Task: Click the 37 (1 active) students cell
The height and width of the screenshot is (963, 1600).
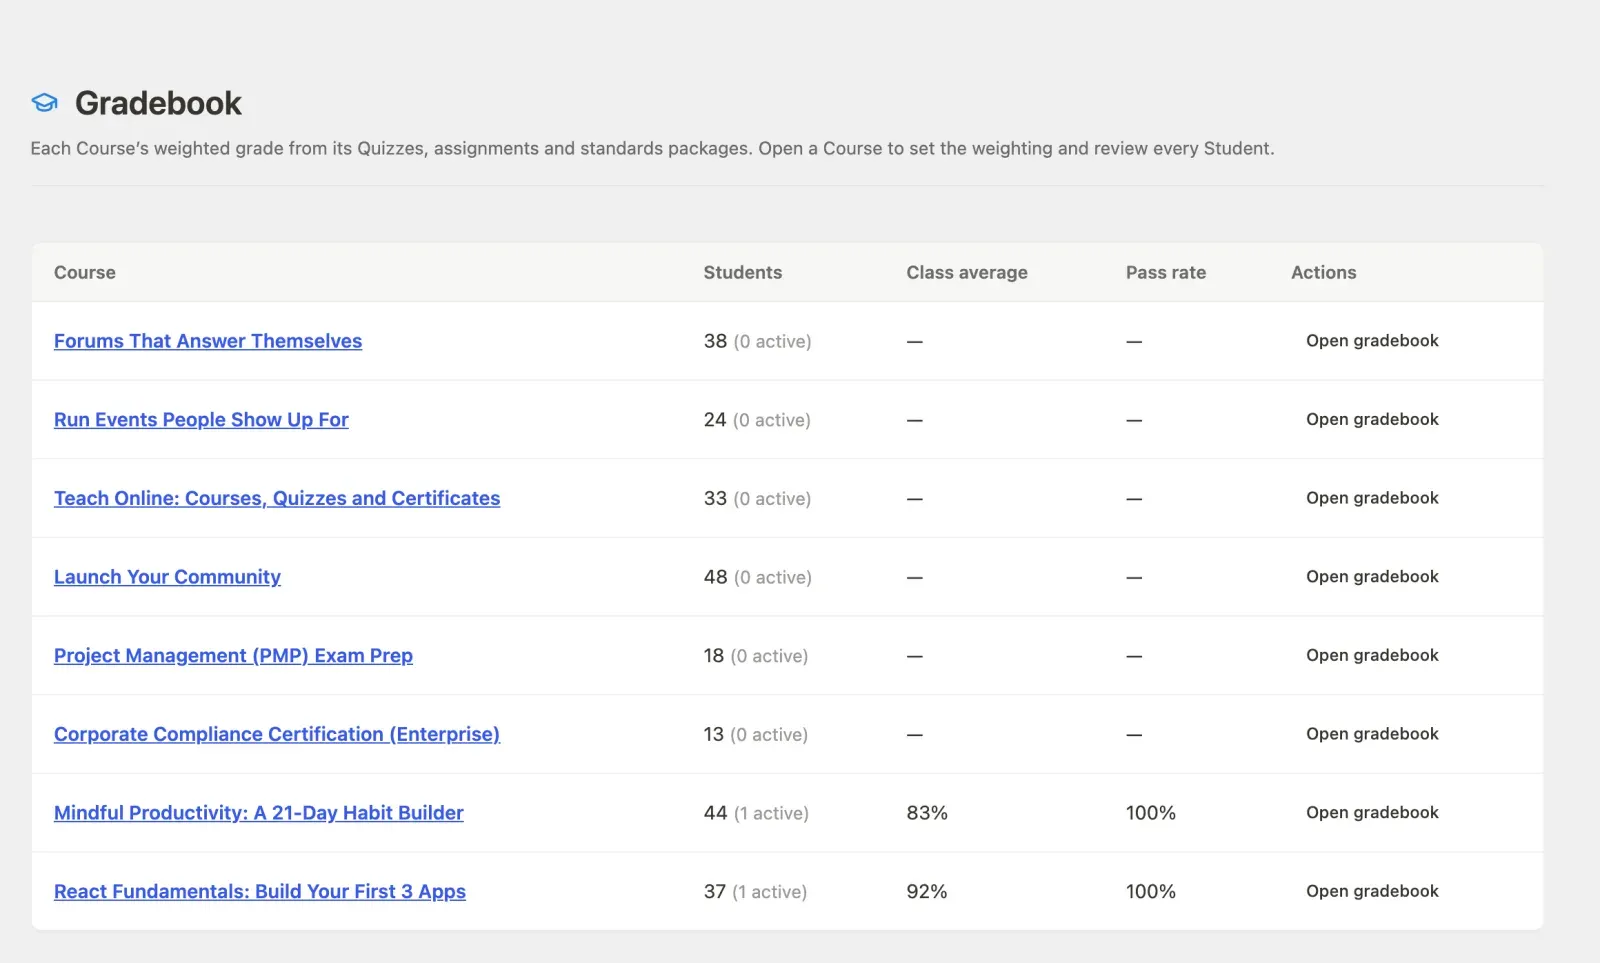Action: point(755,892)
